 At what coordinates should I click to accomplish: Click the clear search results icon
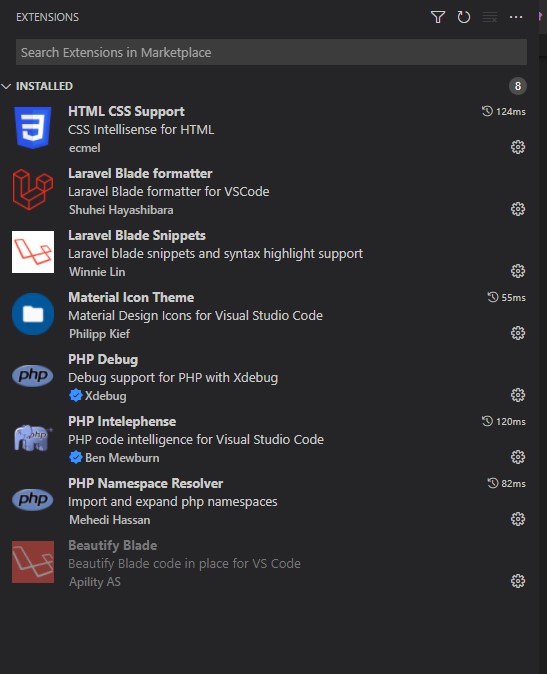(x=490, y=17)
